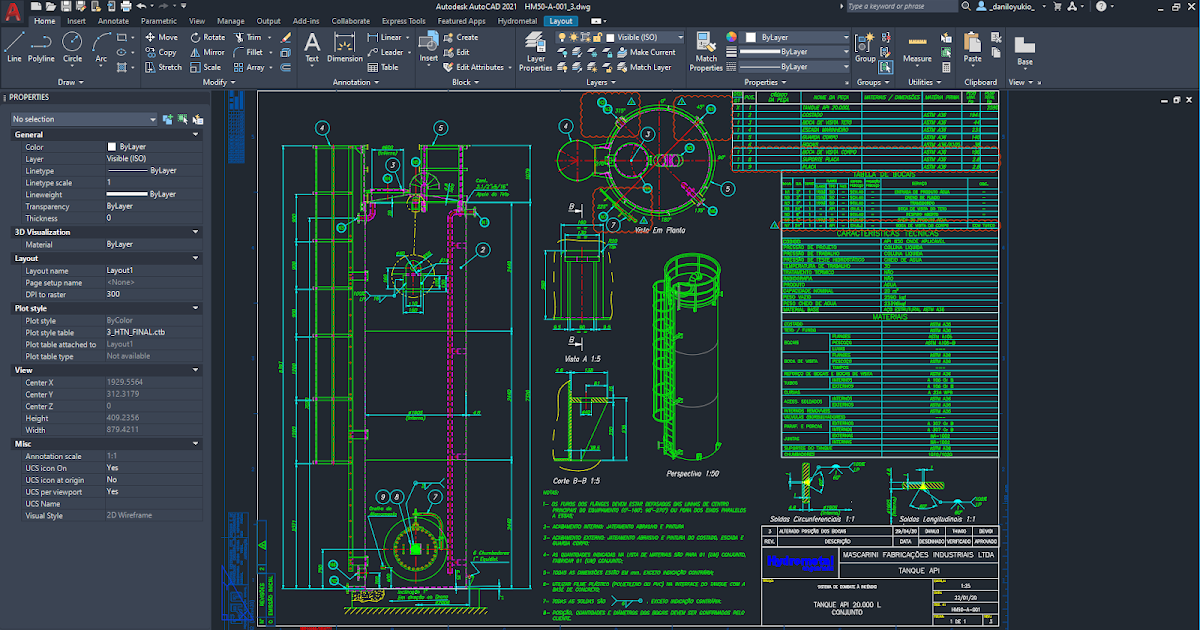Toggle the layer freeze icon in Layers panel

573,37
